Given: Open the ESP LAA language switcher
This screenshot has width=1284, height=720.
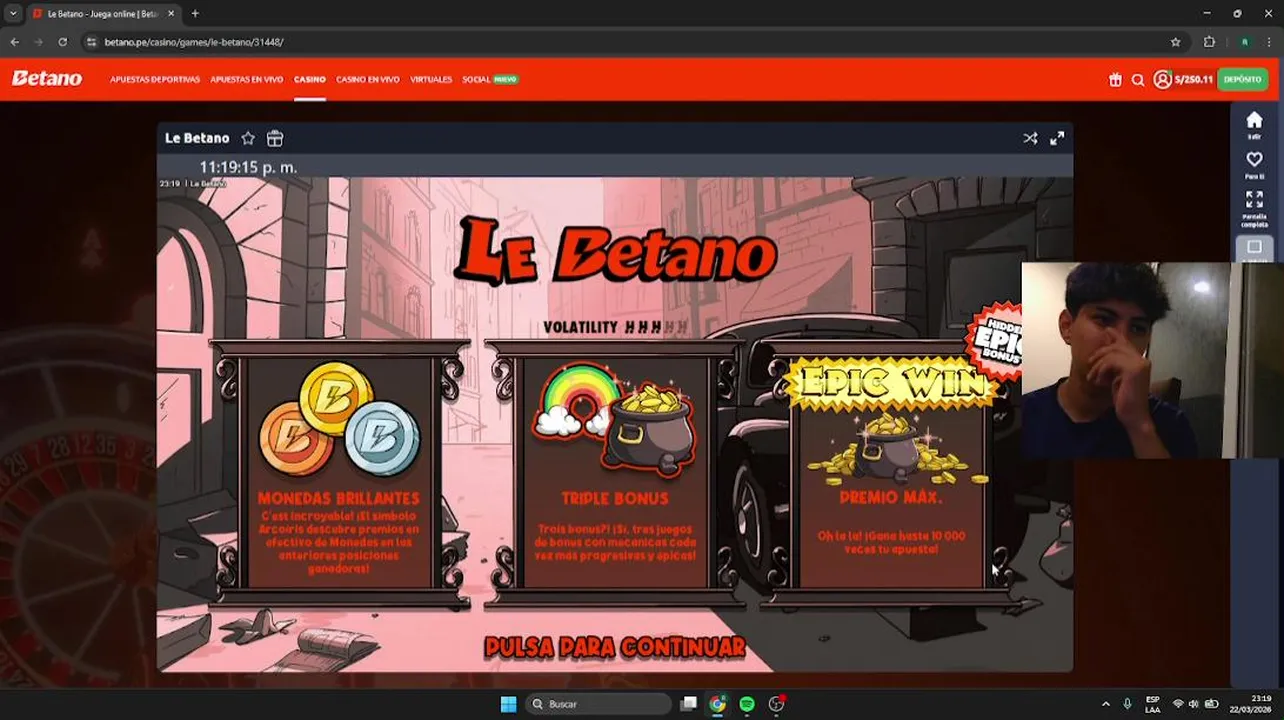Looking at the screenshot, I should coord(1152,704).
